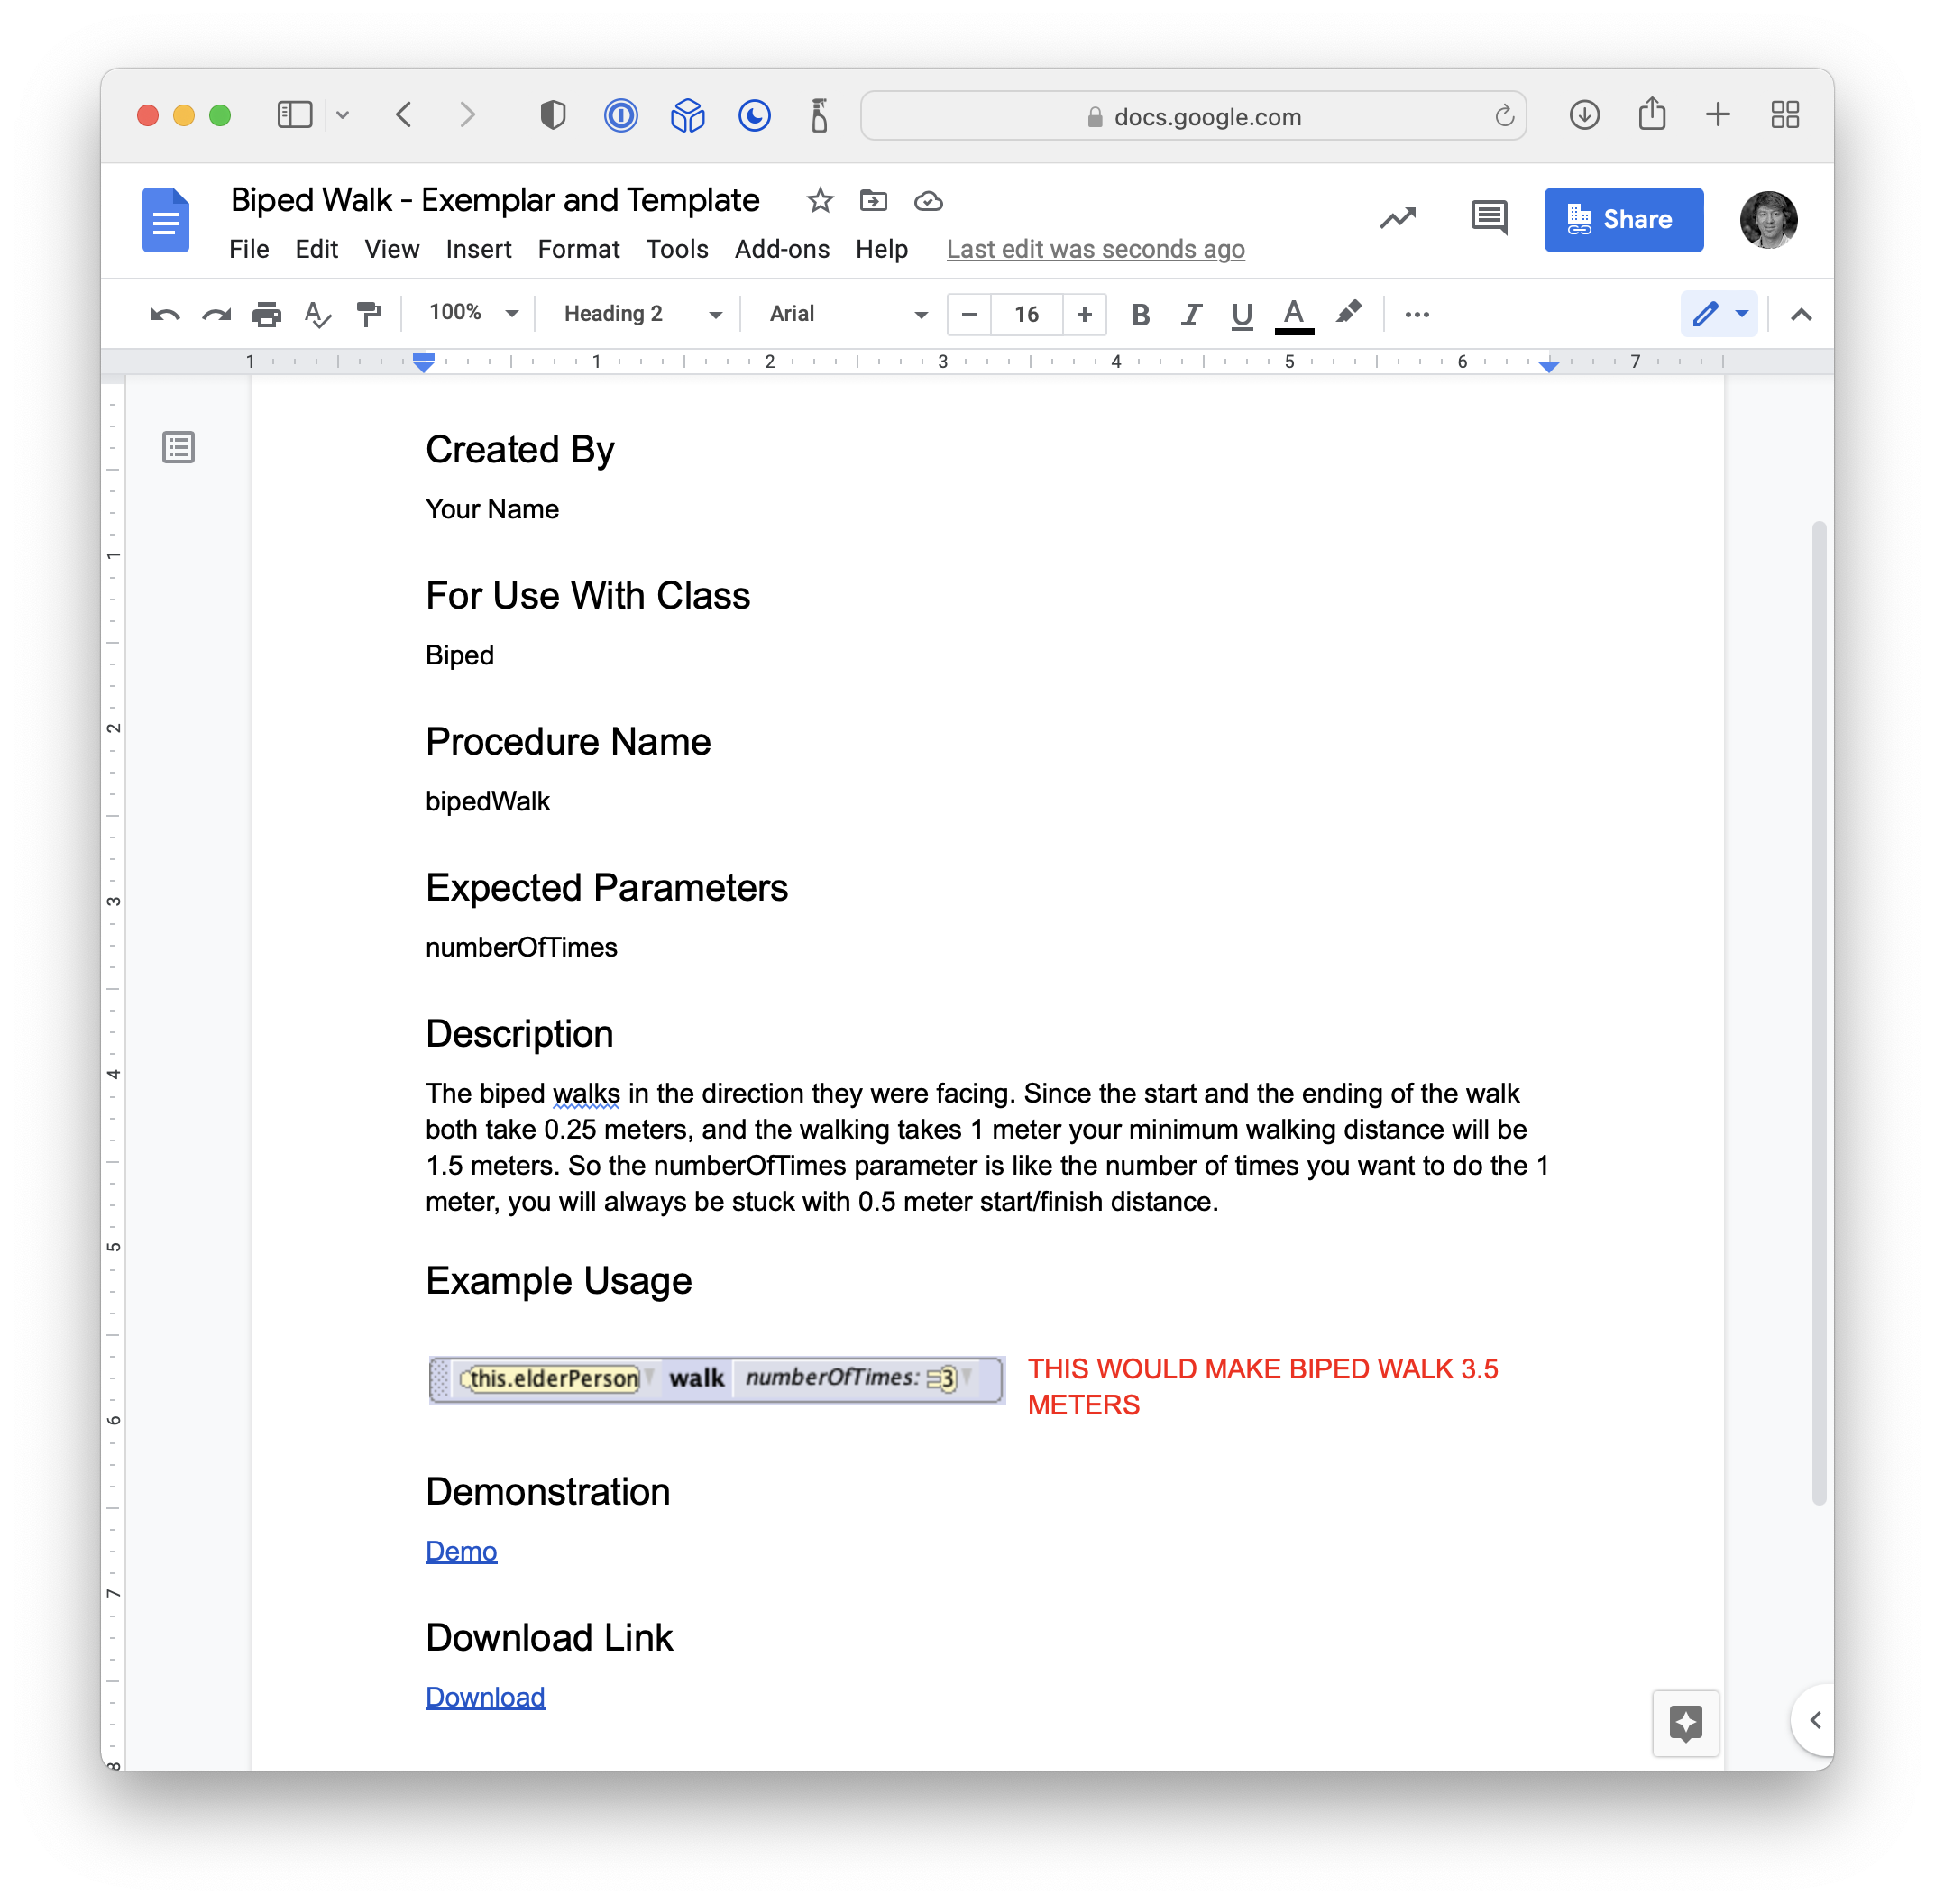Click the Explore button at bottom right
Image resolution: width=1935 pixels, height=1904 pixels.
point(1685,1723)
